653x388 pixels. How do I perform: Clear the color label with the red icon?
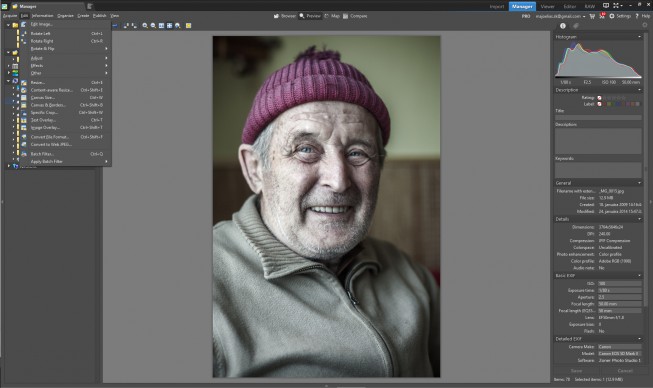pyautogui.click(x=599, y=104)
